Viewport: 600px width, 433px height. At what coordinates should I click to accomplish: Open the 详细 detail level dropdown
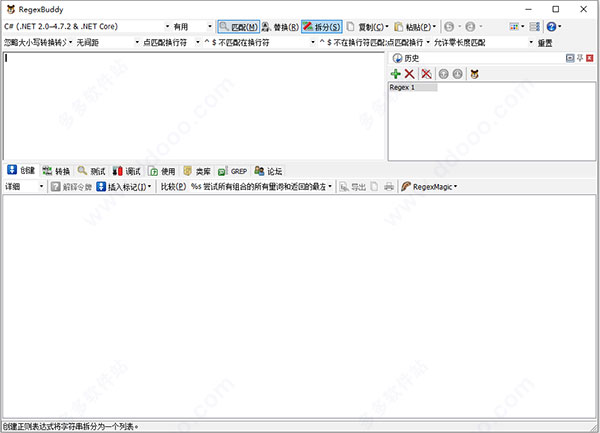click(24, 187)
